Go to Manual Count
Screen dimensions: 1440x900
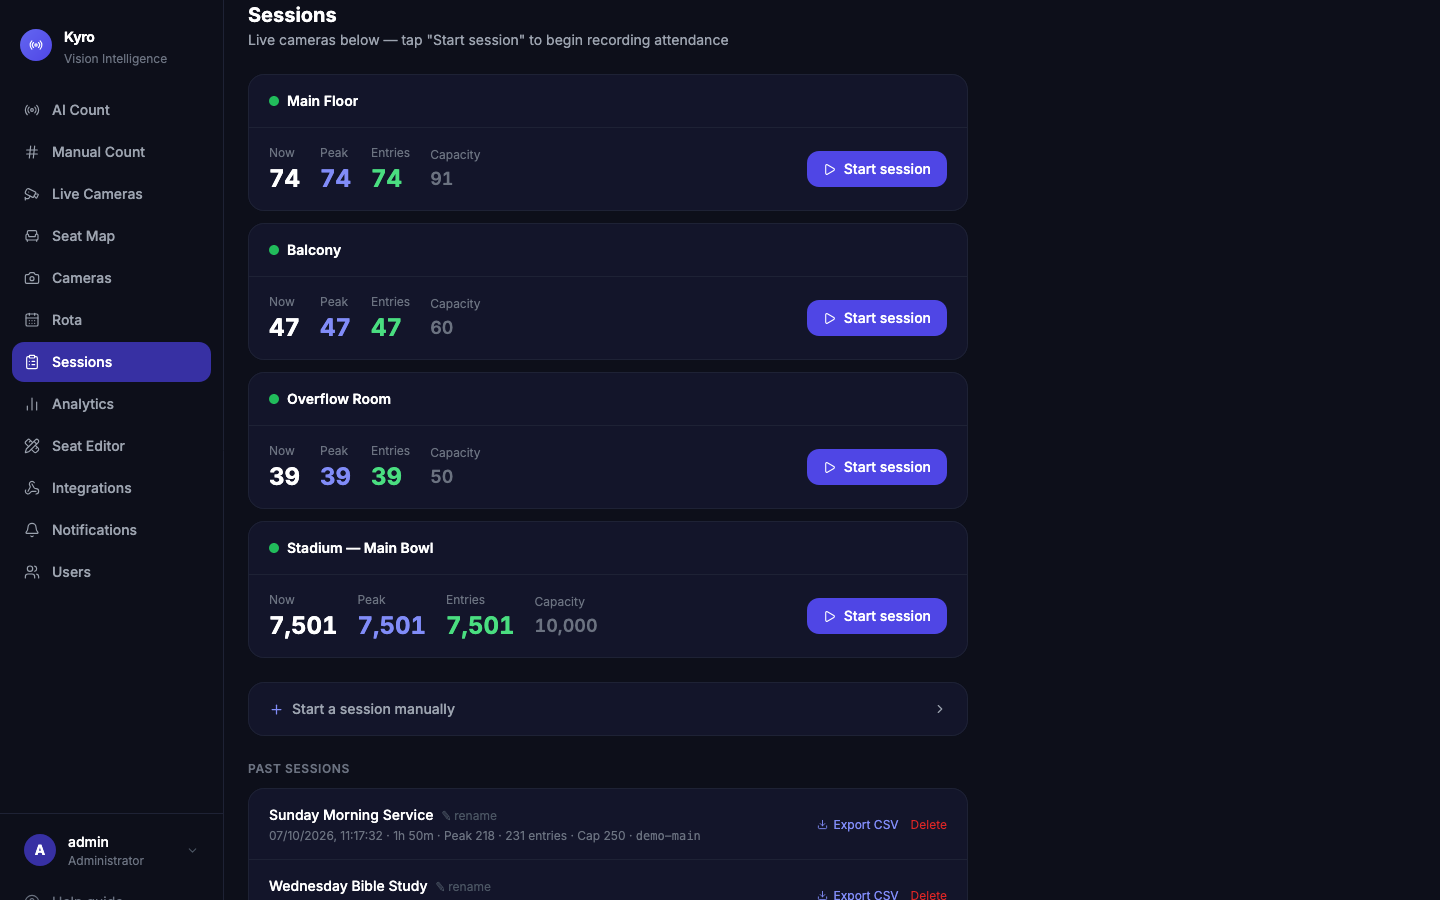111,152
